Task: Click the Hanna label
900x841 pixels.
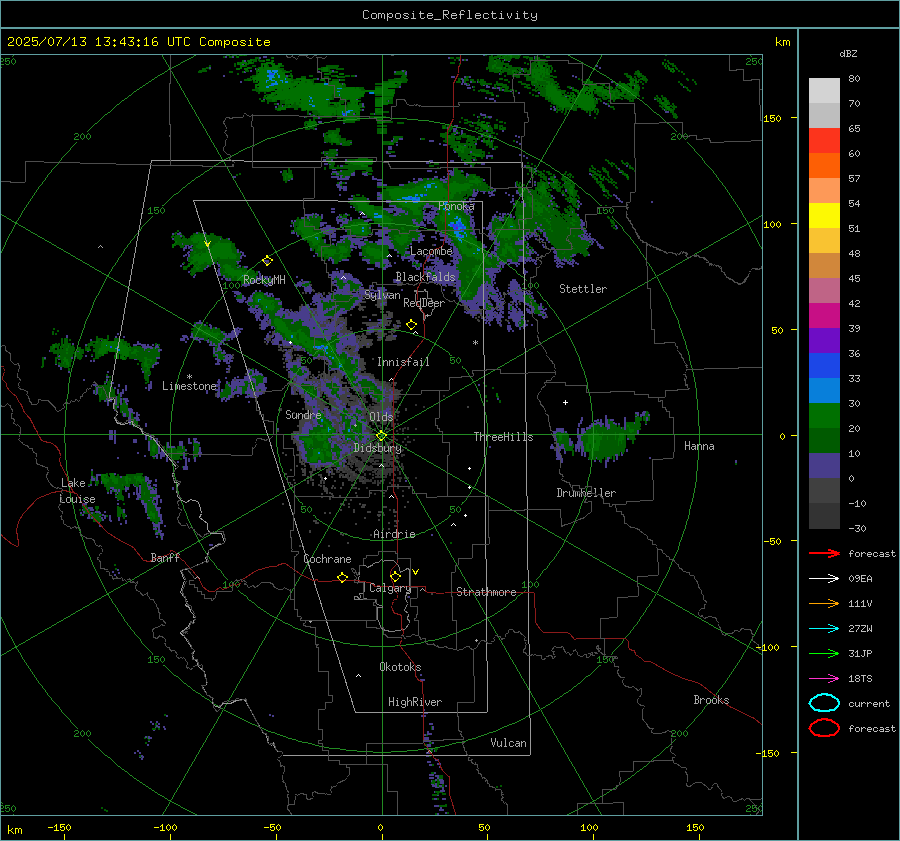Action: coord(699,446)
